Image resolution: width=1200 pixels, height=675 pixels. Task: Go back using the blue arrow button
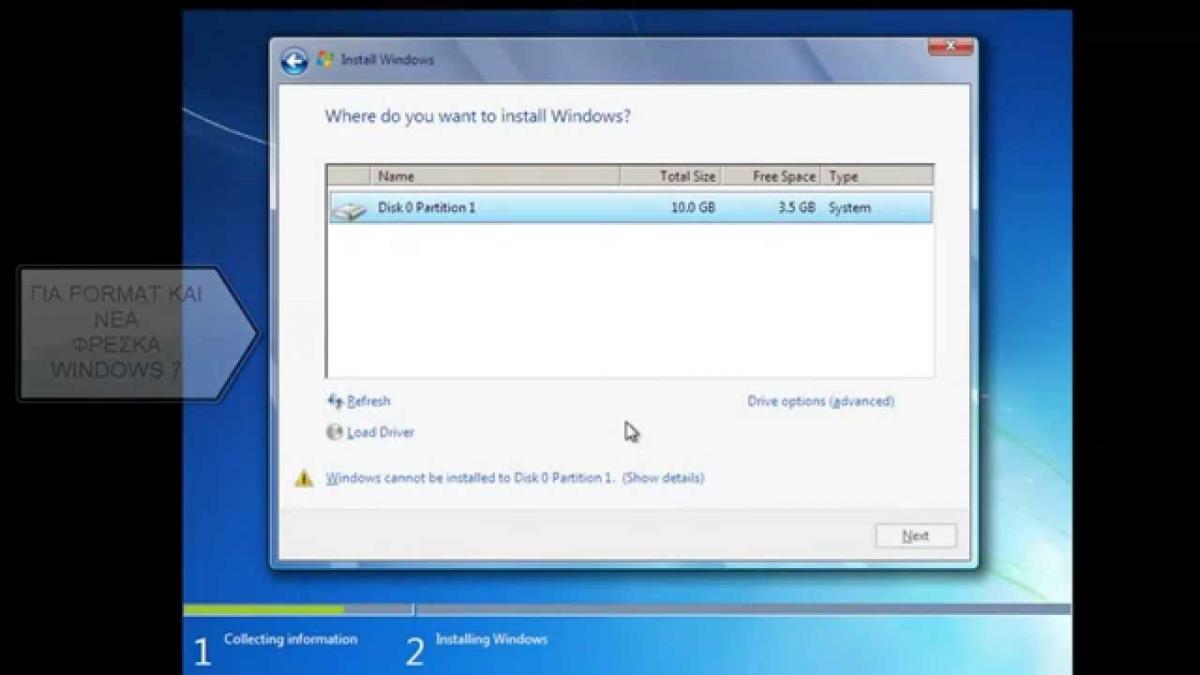294,61
